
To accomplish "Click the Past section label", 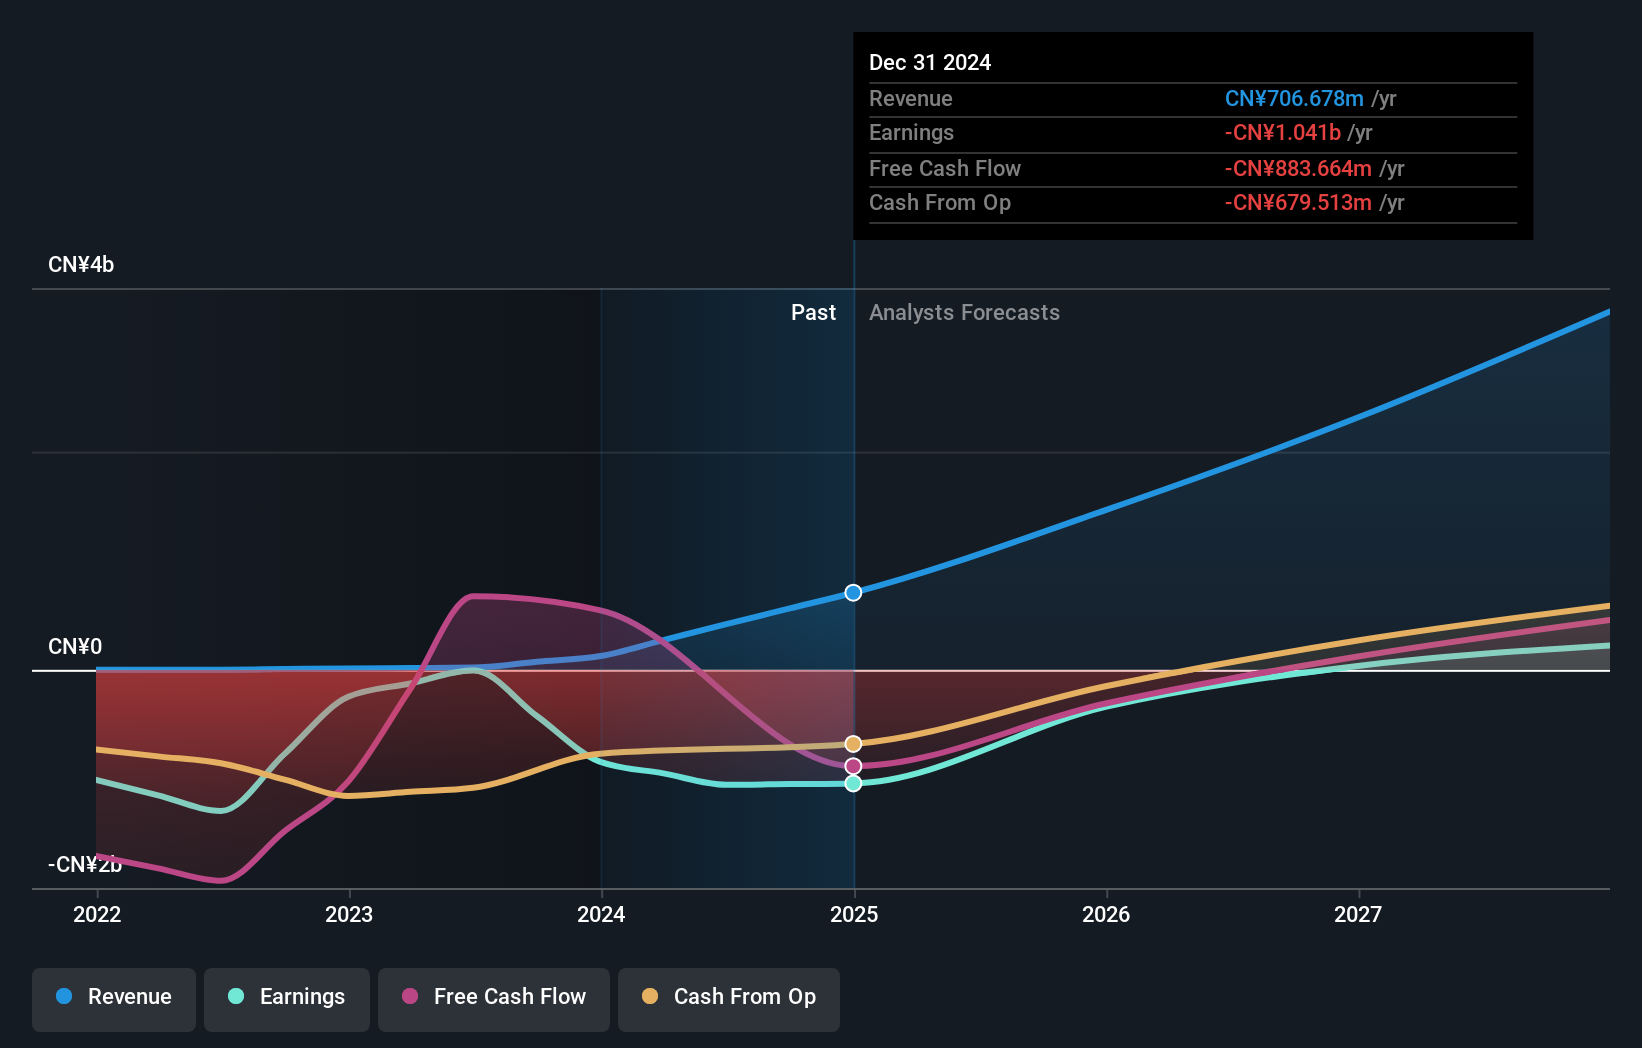I will [813, 312].
